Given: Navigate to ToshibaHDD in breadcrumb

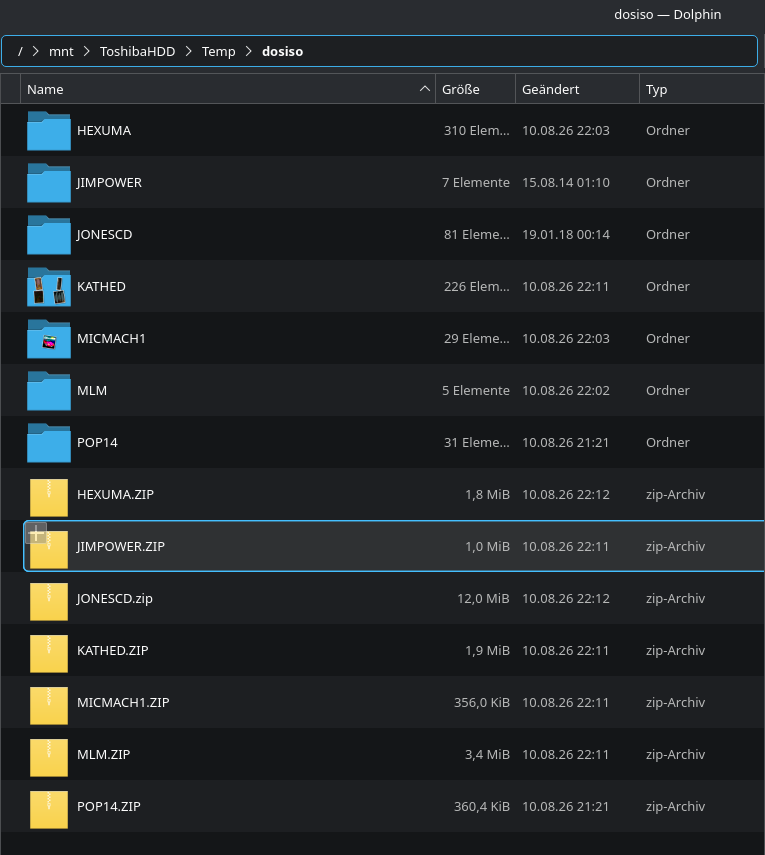Looking at the screenshot, I should pos(137,51).
